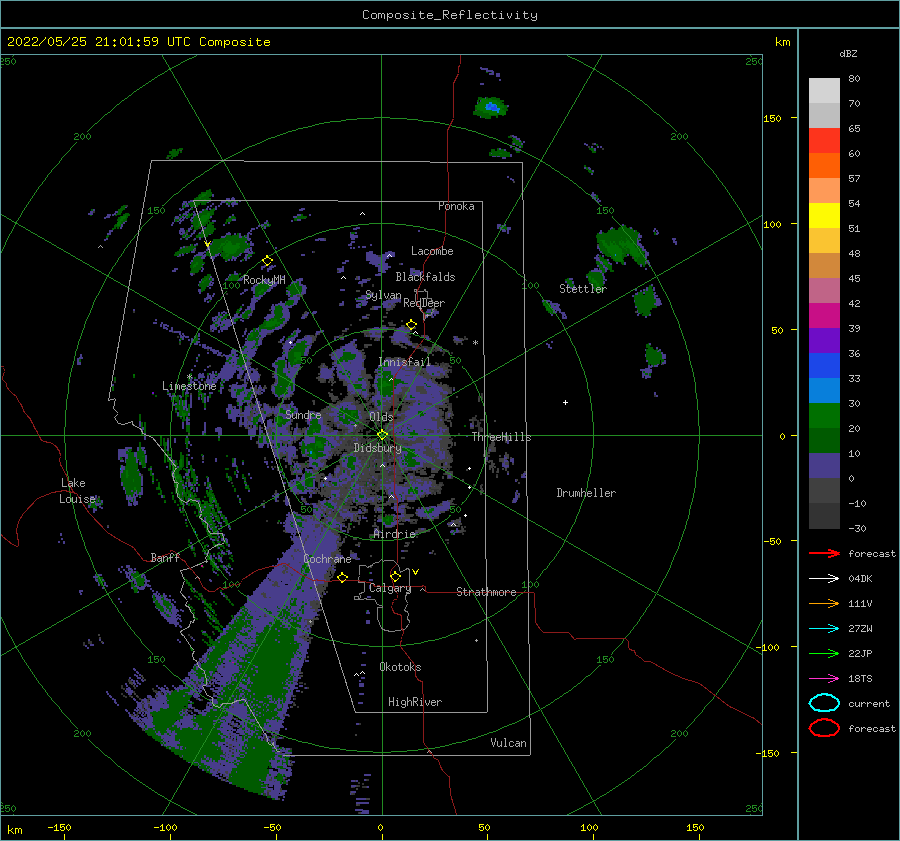Select the 80 dBZ color swatch
The height and width of the screenshot is (841, 900).
pos(824,90)
